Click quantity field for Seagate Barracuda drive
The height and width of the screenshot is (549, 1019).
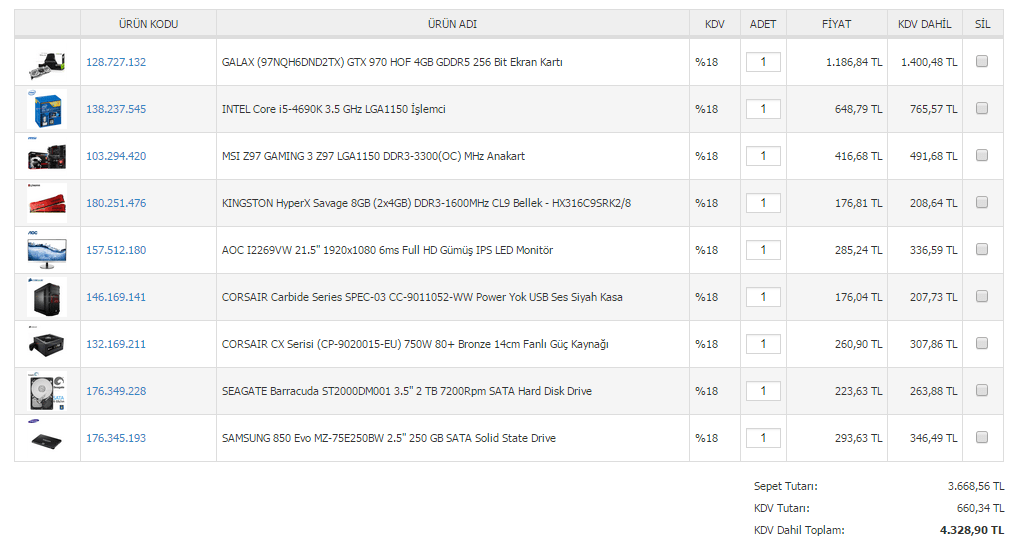(763, 391)
